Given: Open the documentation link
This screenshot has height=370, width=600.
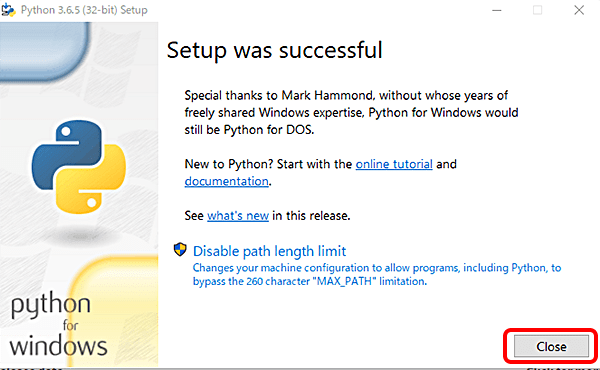Looking at the screenshot, I should click(x=227, y=181).
